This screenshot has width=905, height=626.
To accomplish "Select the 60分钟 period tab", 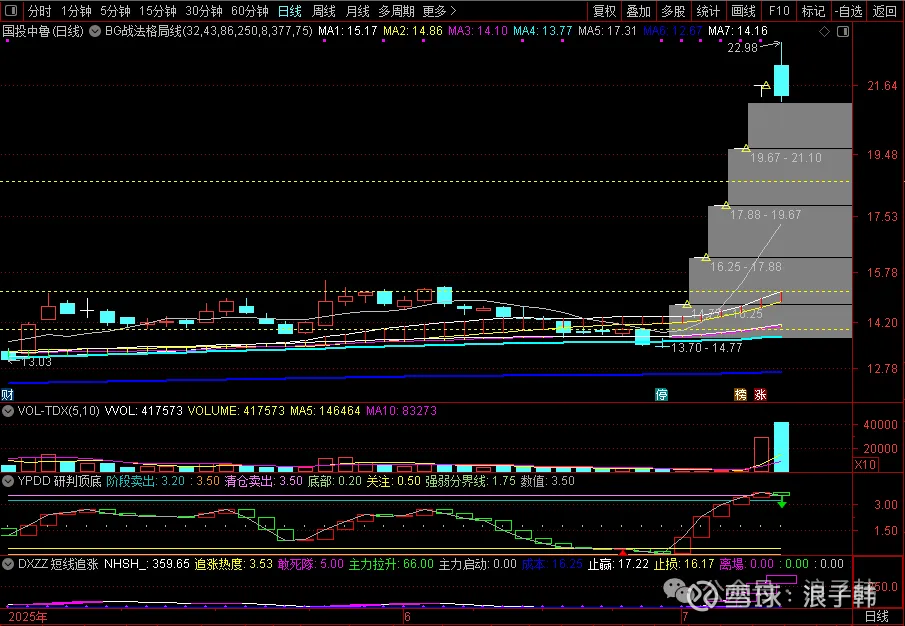I will 249,11.
